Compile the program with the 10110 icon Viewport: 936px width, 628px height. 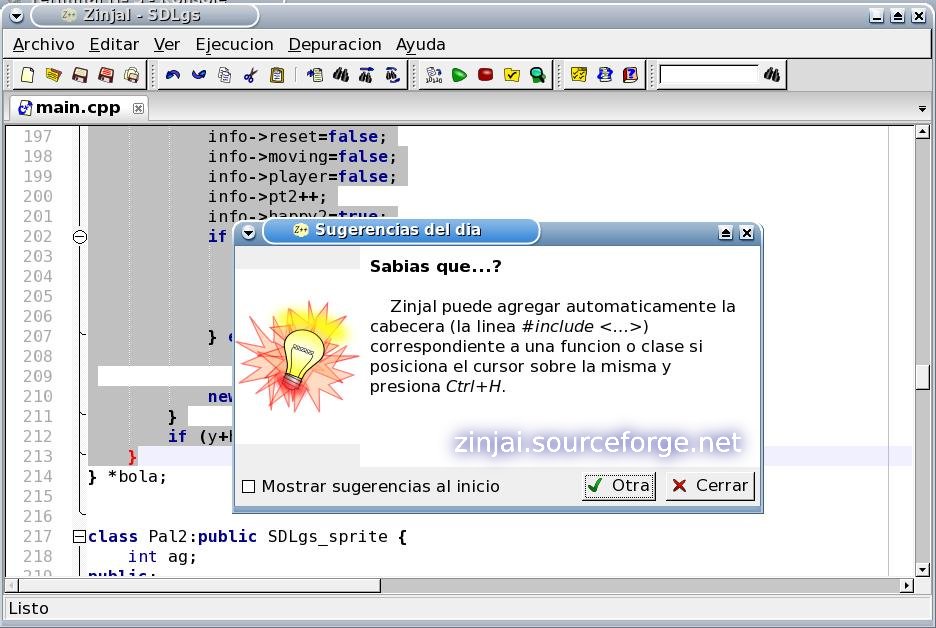[x=433, y=75]
